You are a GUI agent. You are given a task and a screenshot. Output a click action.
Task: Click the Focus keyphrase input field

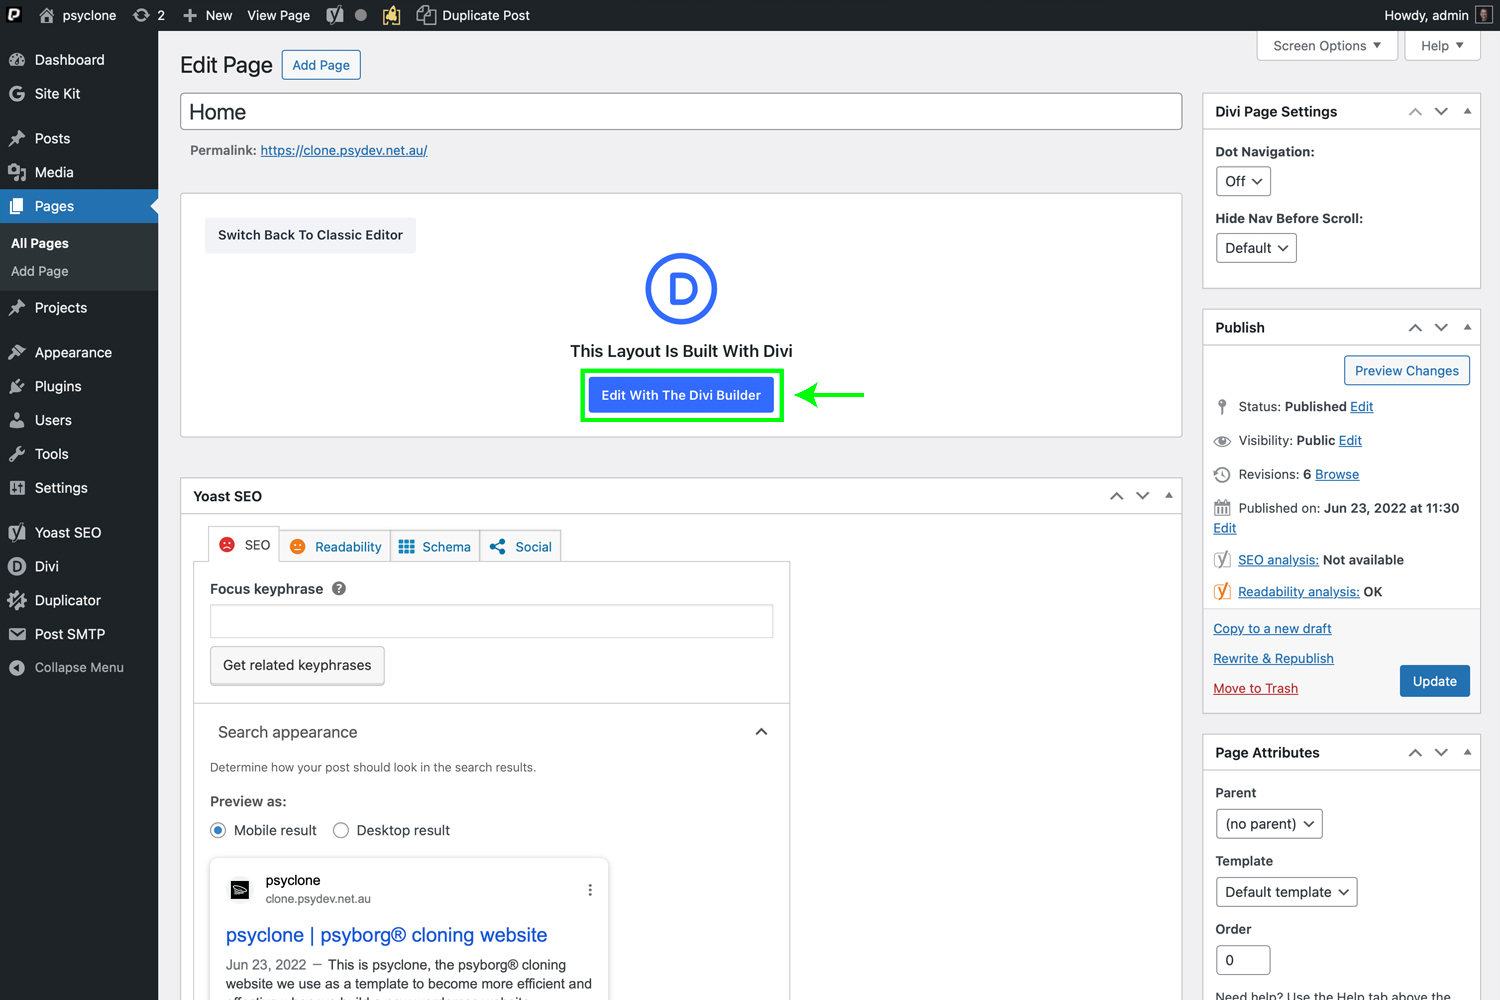(x=491, y=621)
